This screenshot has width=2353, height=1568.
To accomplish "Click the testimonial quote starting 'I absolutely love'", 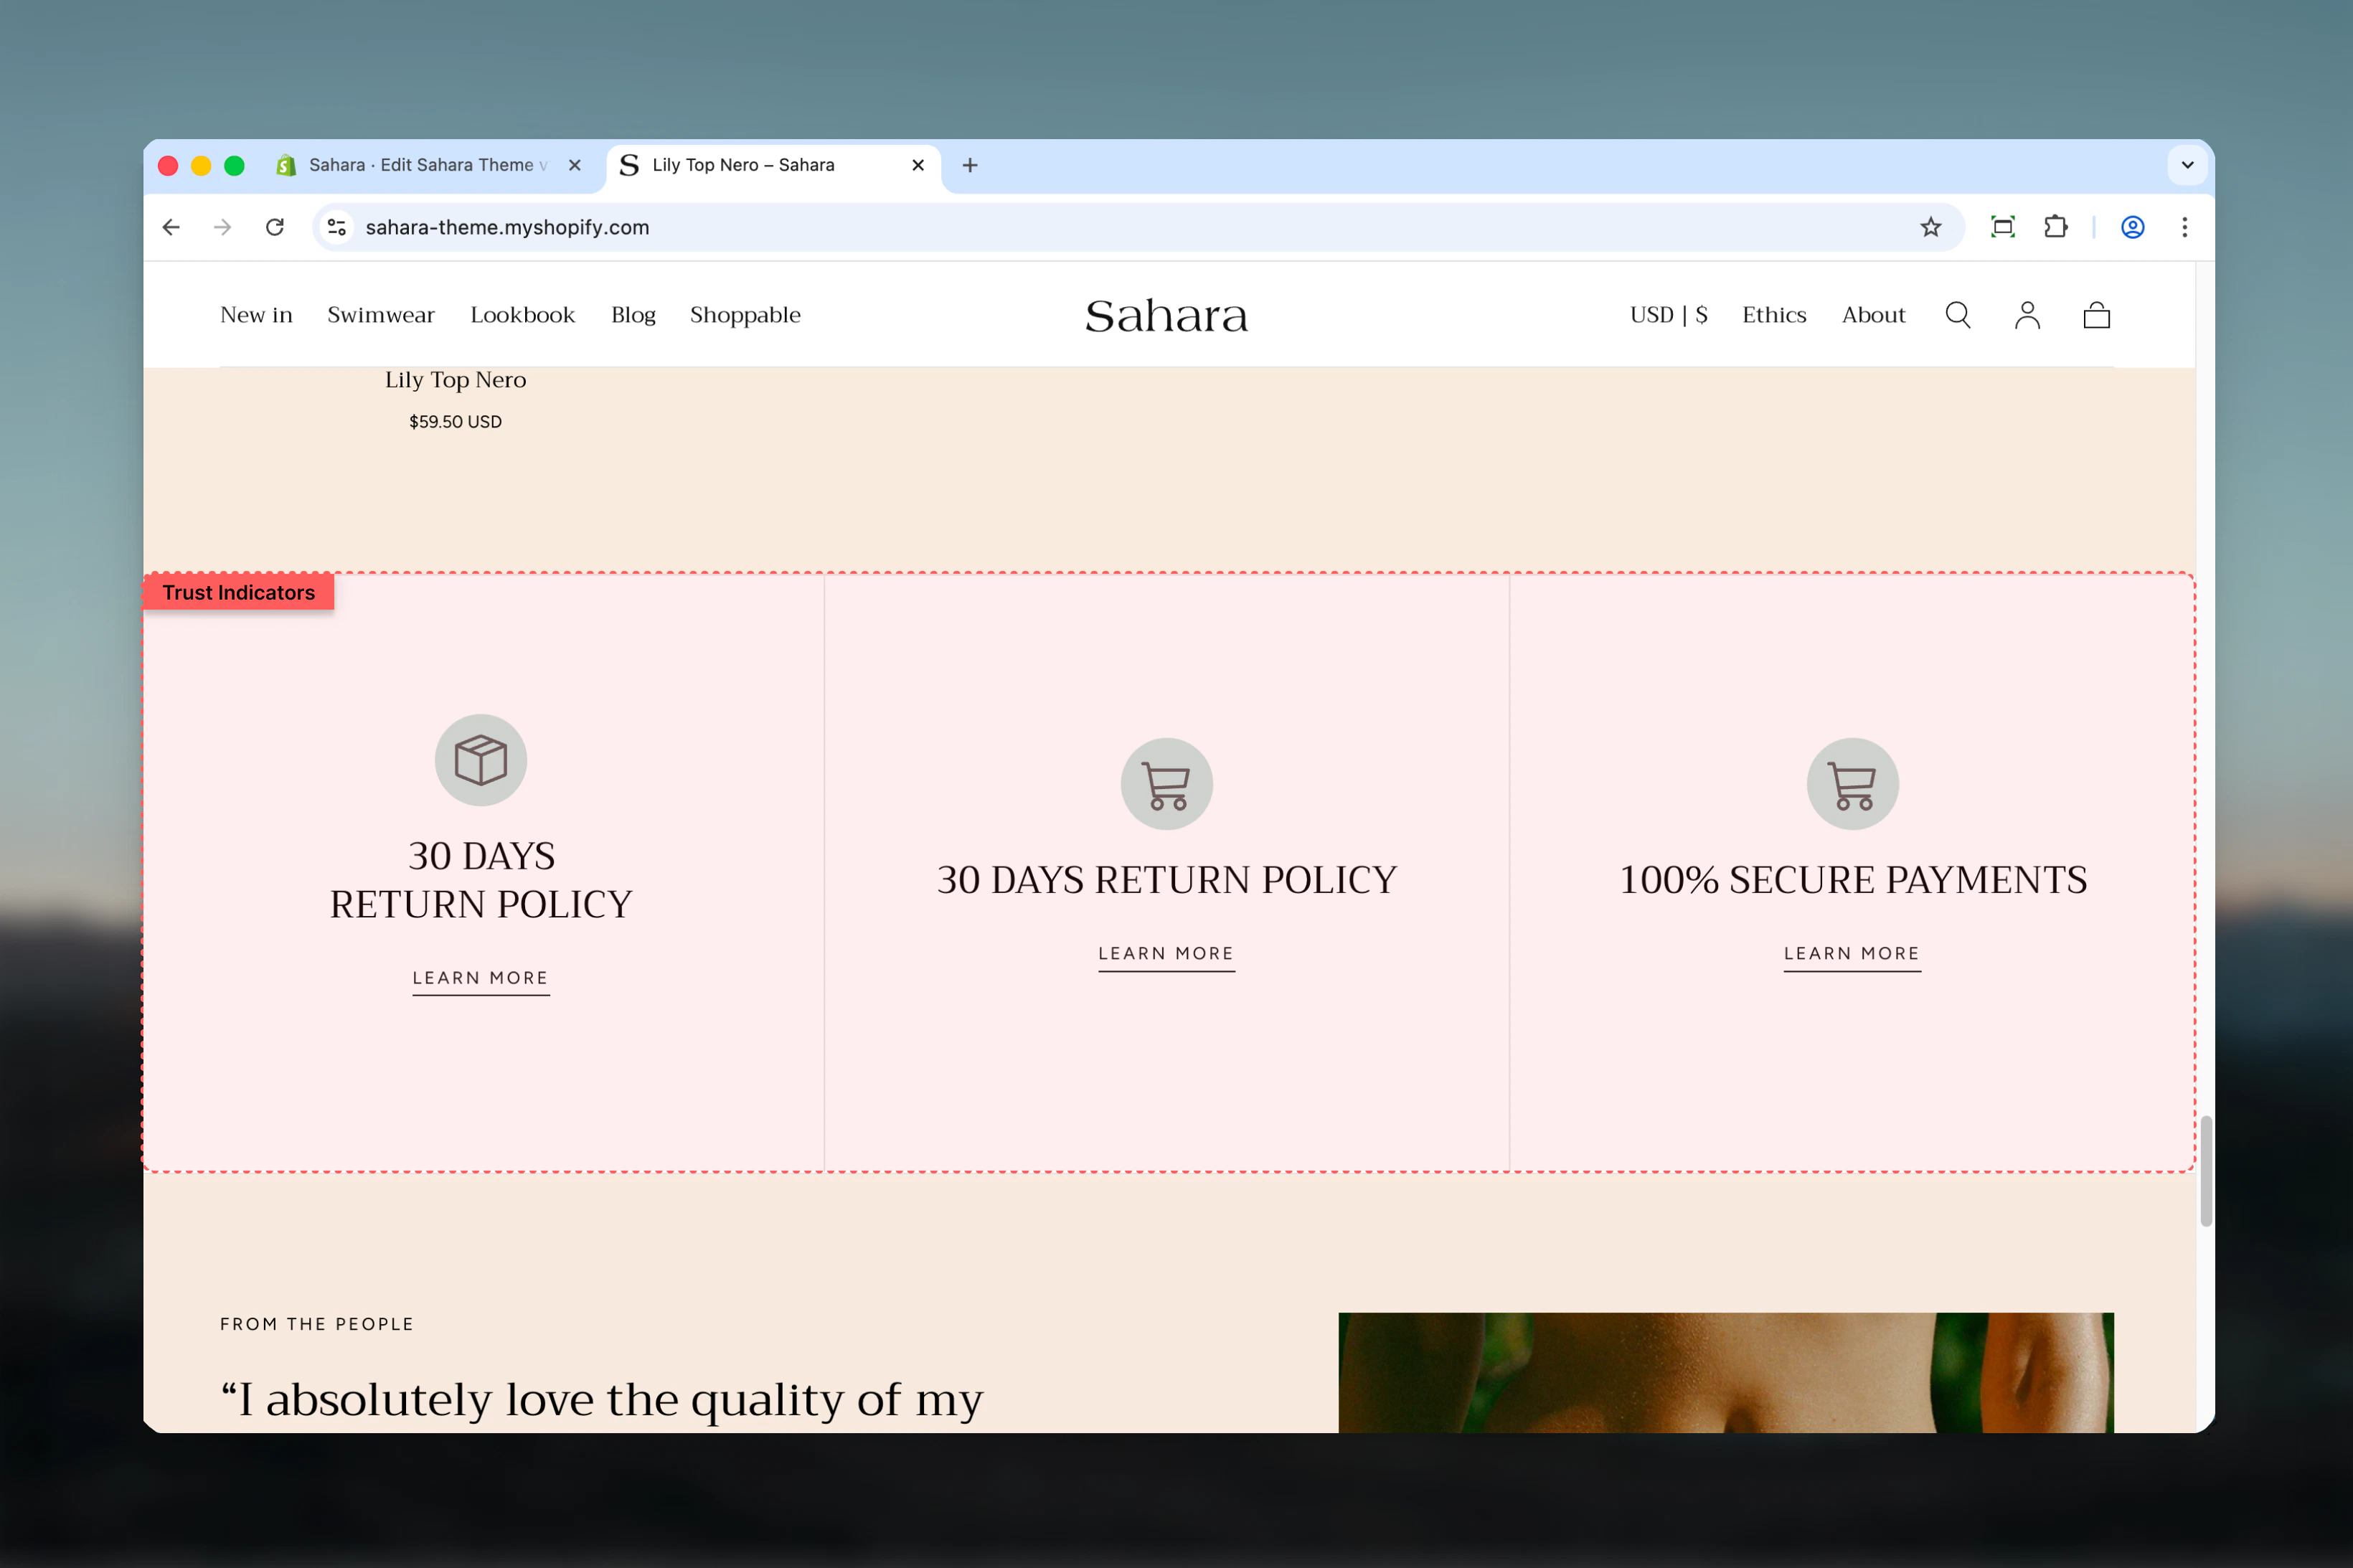I will 602,1400.
